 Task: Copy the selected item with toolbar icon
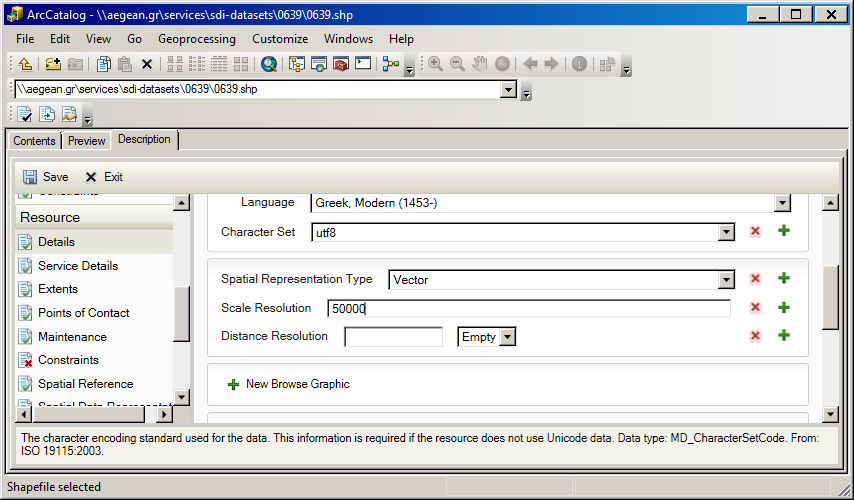103,64
